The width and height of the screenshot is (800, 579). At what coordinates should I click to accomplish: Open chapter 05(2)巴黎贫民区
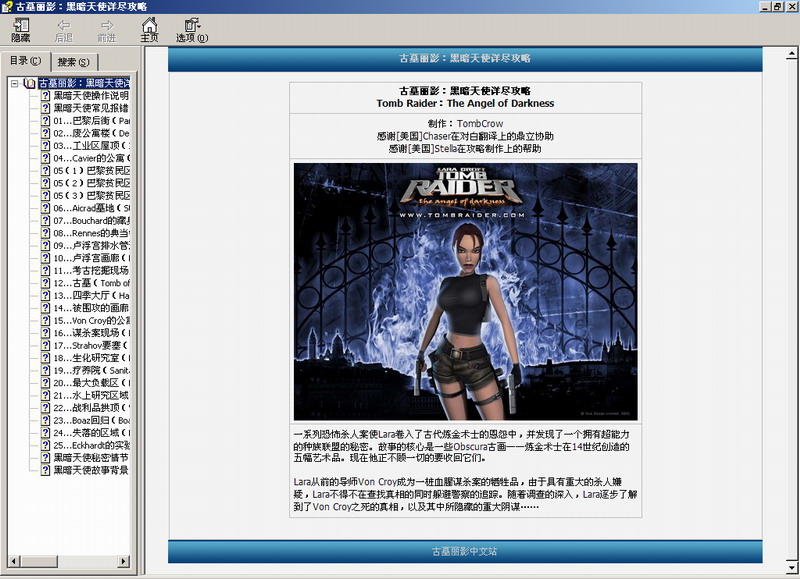tap(91, 183)
